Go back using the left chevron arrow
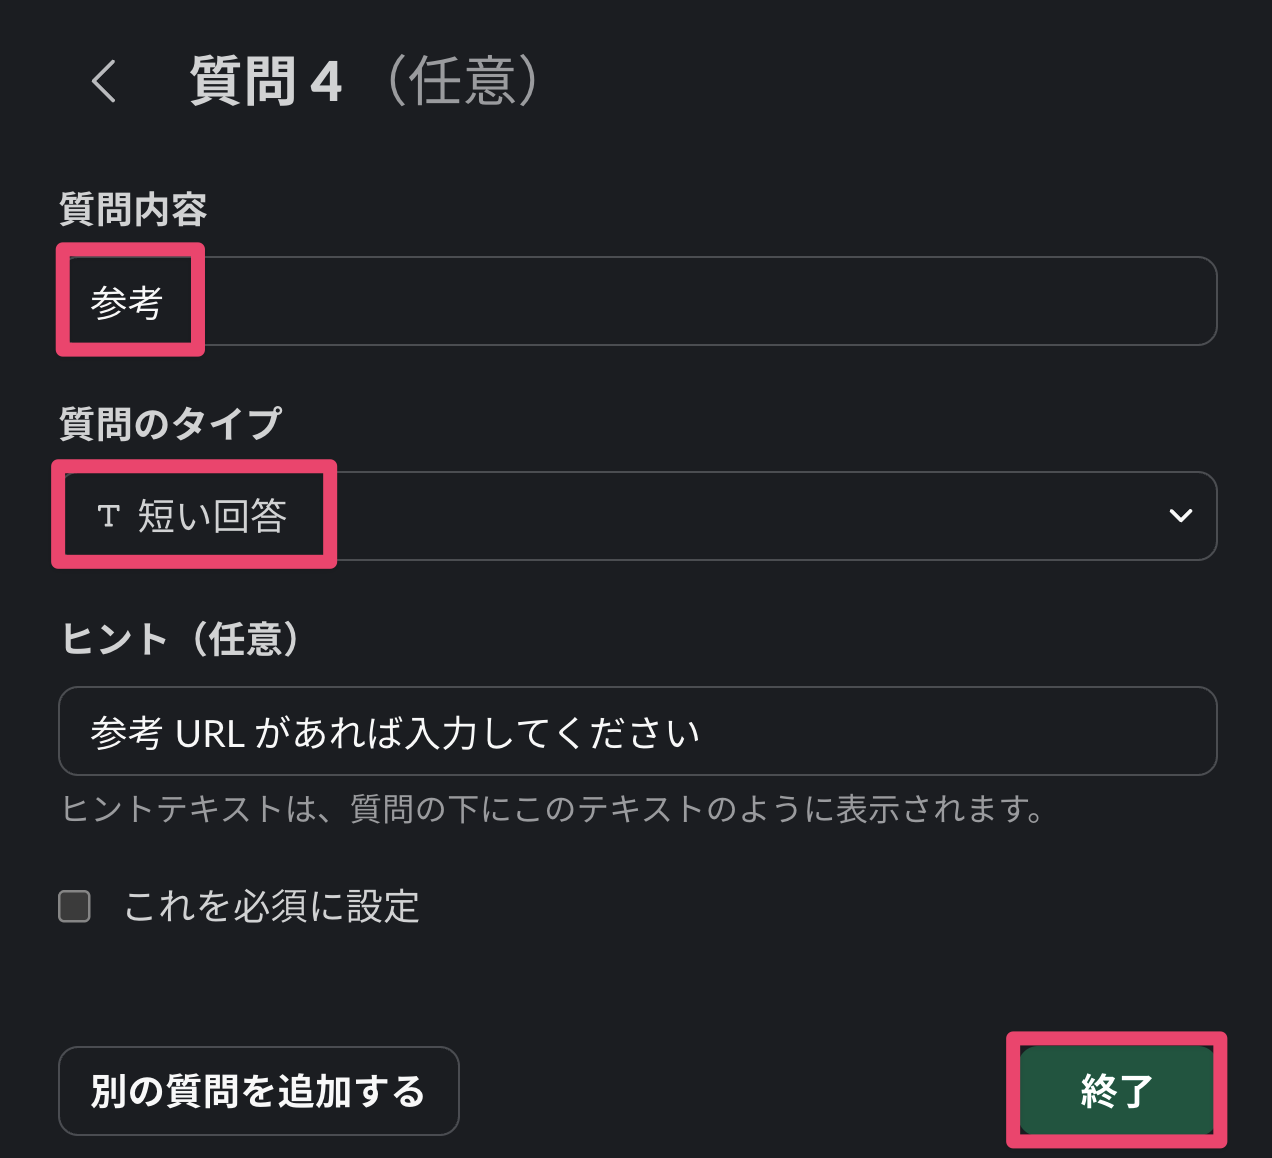This screenshot has width=1272, height=1158. (104, 81)
